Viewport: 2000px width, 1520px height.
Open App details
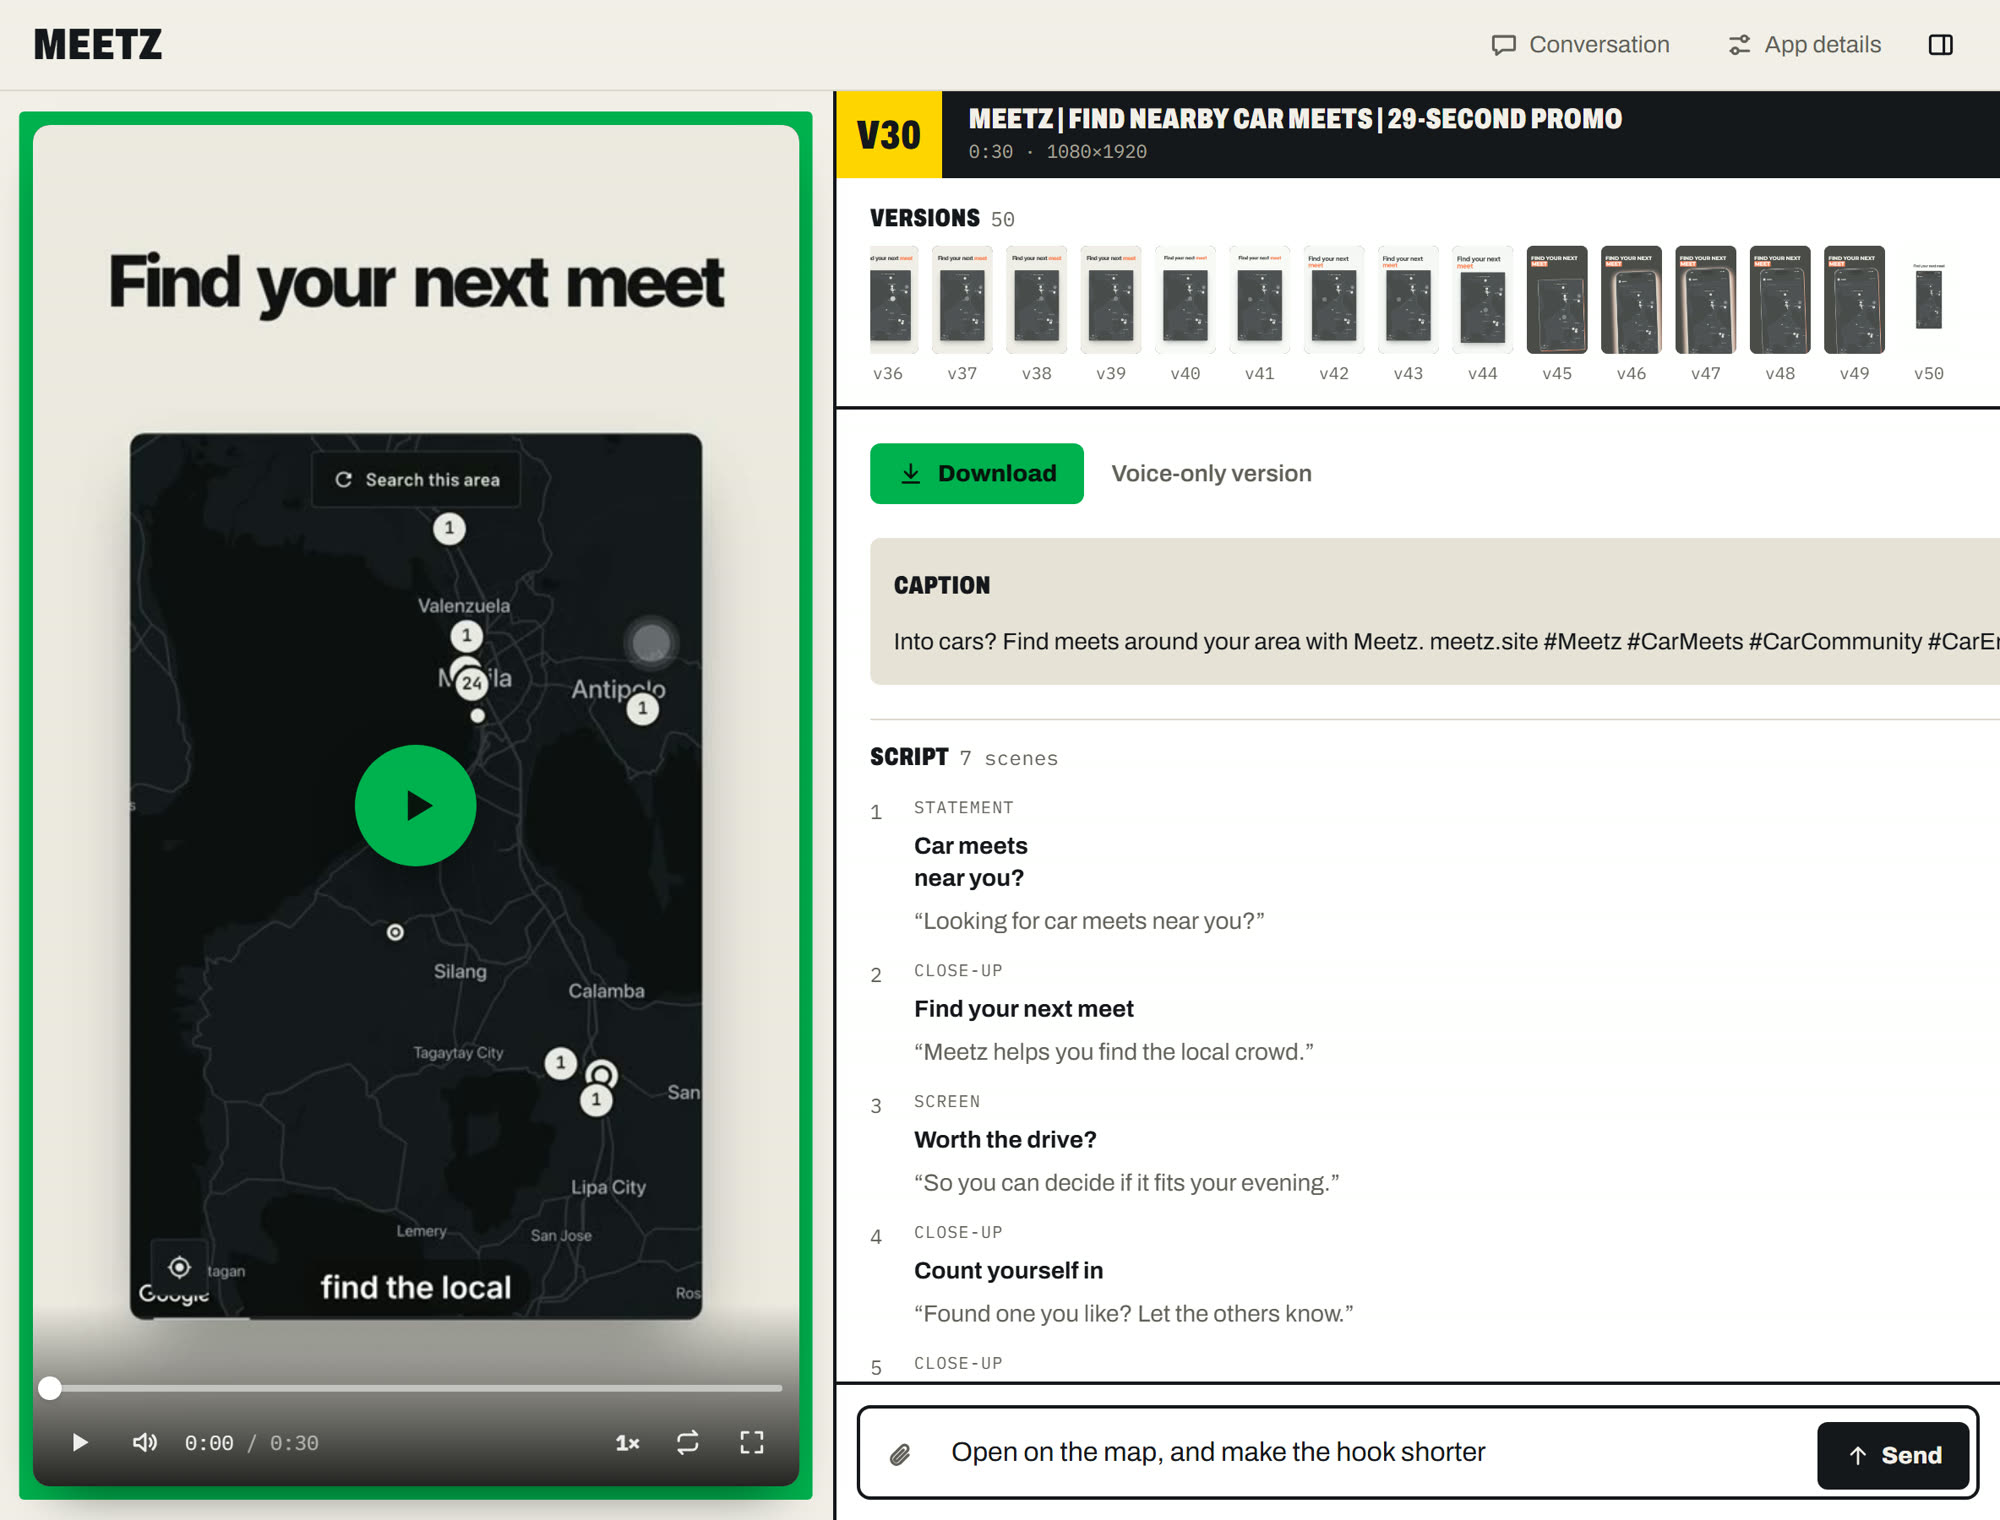coord(1805,45)
